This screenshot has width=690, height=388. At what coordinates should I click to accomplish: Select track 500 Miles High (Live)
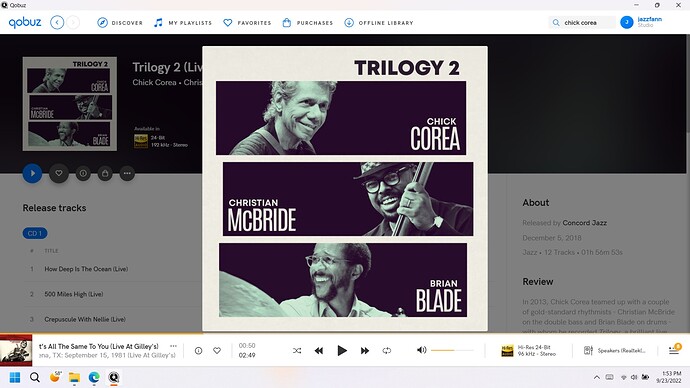point(73,294)
